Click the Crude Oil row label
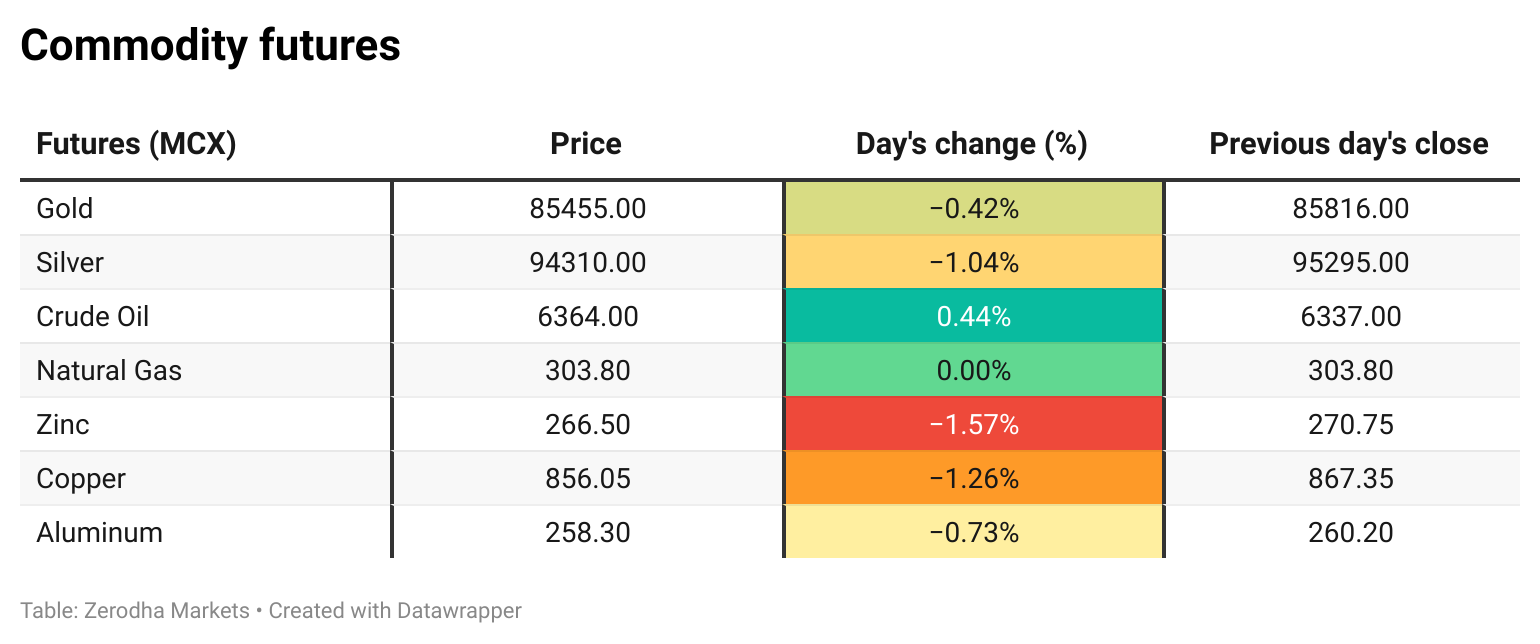This screenshot has height=644, width=1540. [x=93, y=317]
